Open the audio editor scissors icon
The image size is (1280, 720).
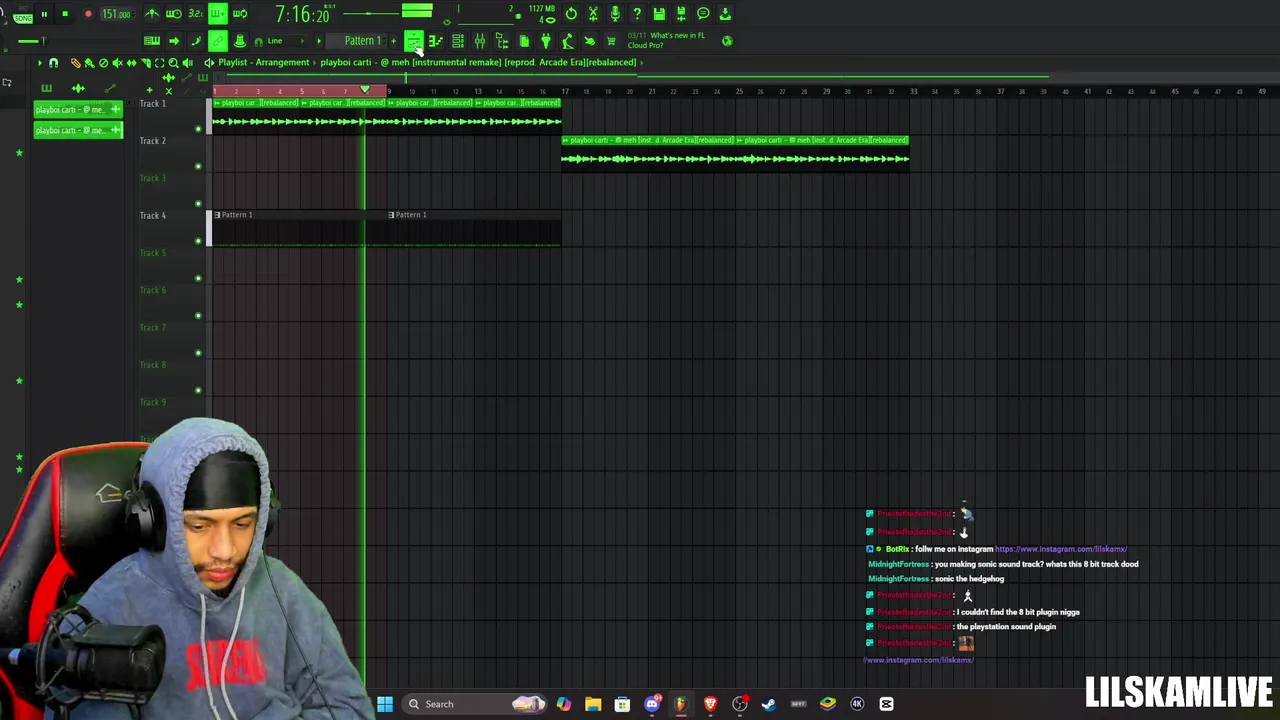tap(593, 14)
